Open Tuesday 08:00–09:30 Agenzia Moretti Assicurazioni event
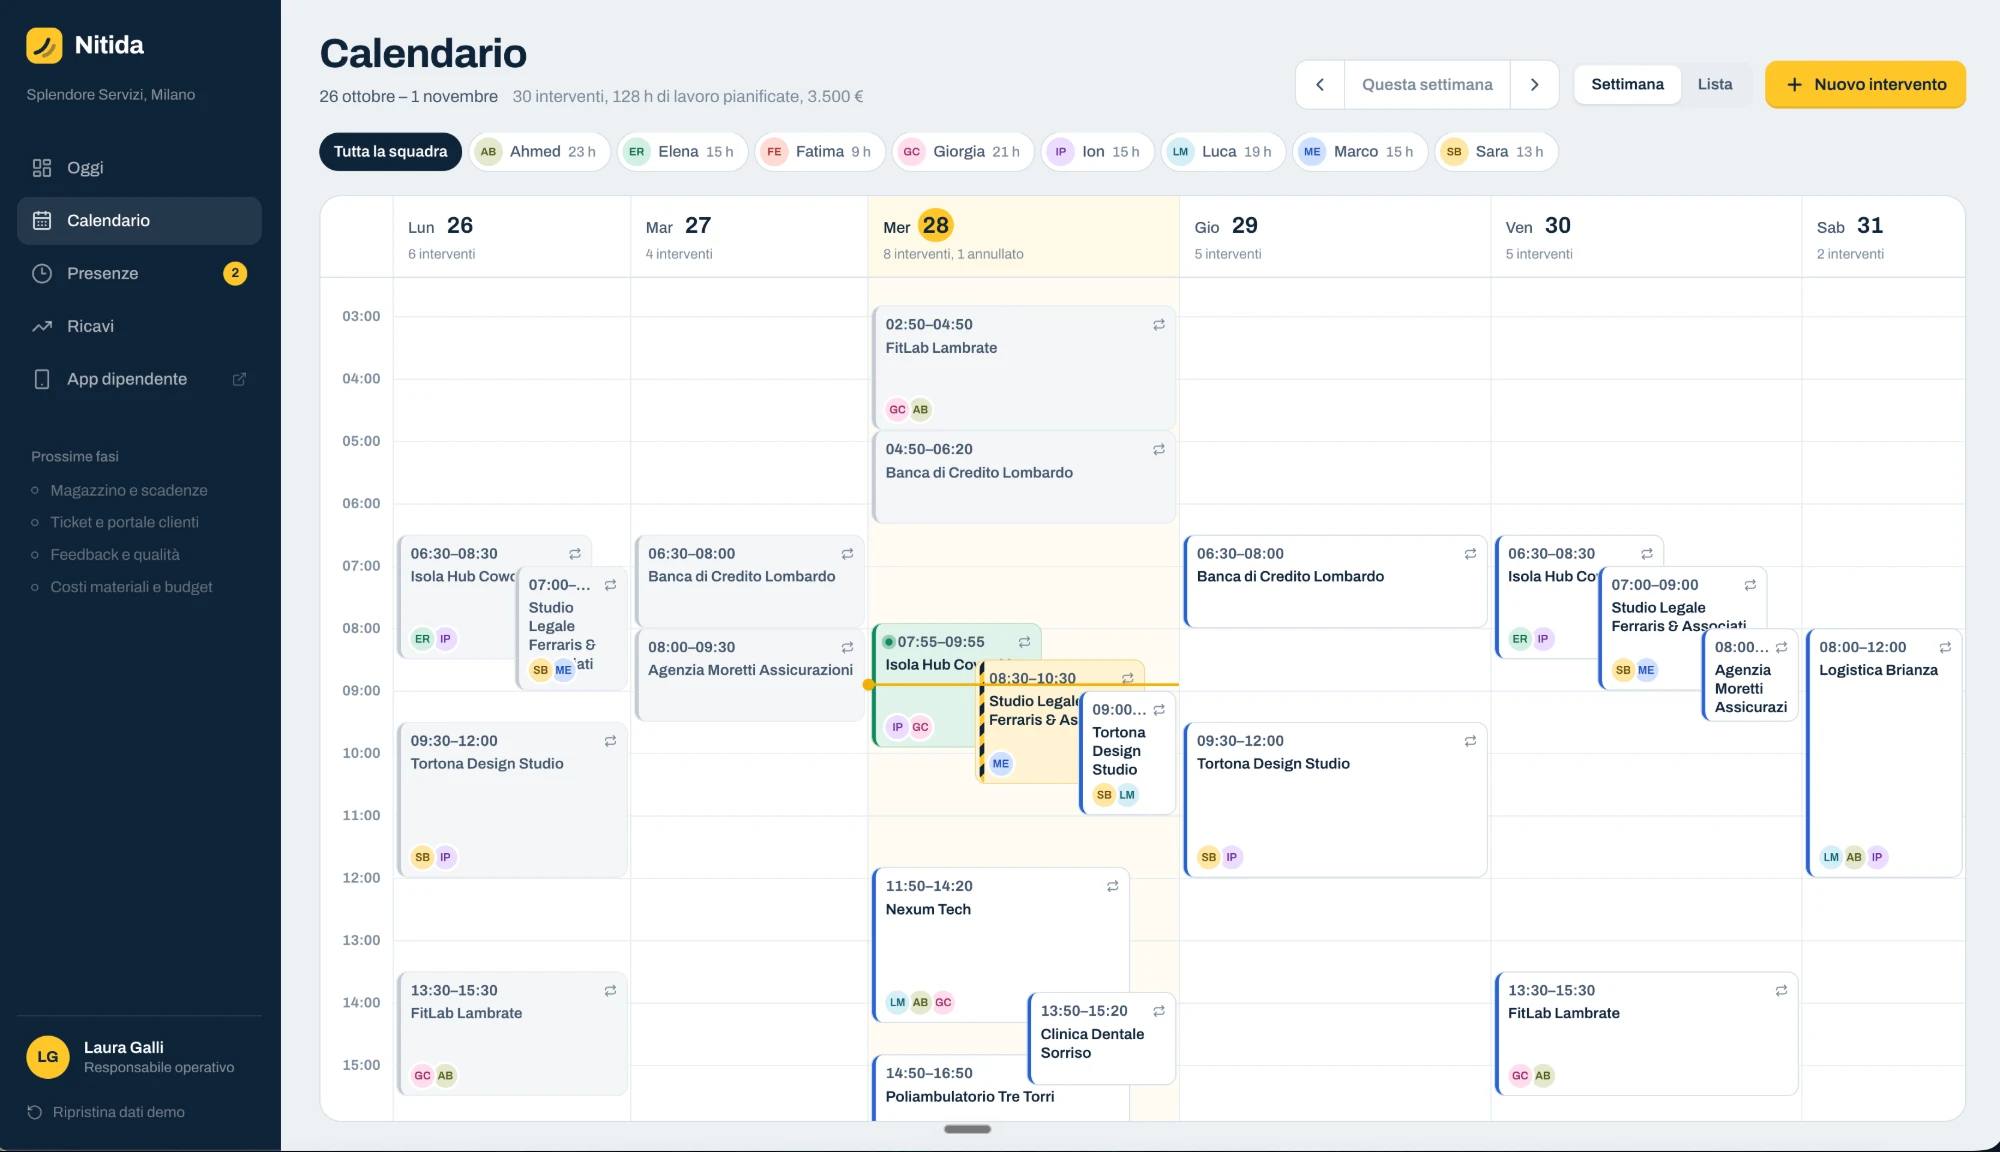The image size is (2000, 1152). click(750, 674)
